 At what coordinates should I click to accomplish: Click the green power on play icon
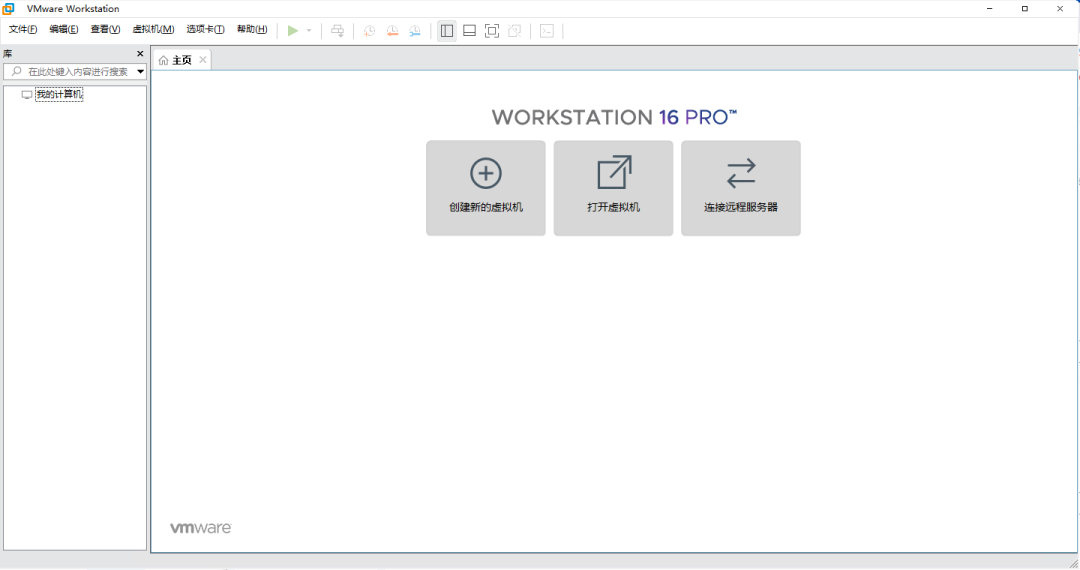293,30
